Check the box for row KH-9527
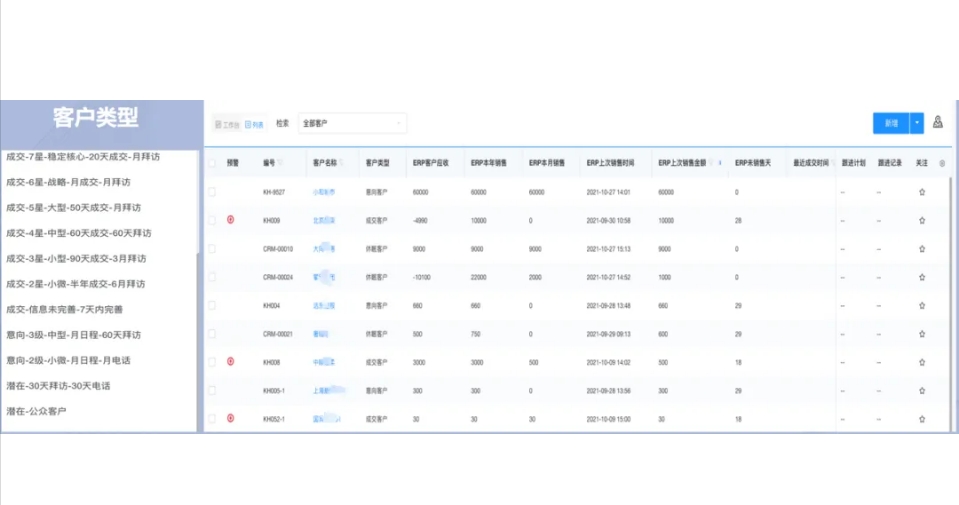The height and width of the screenshot is (505, 959). pos(212,192)
